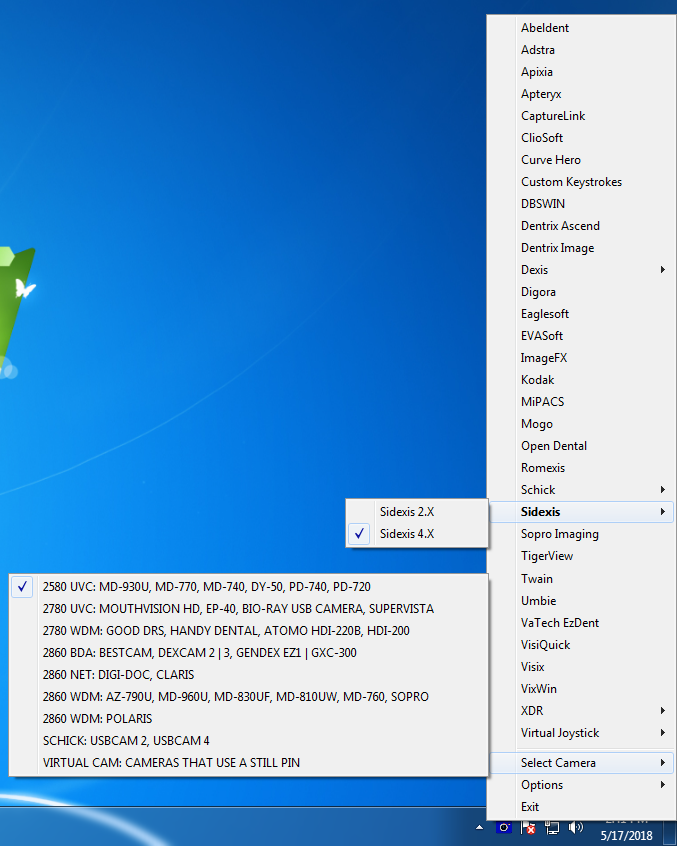677x846 pixels.
Task: Select Visix menu item
Action: click(x=582, y=666)
